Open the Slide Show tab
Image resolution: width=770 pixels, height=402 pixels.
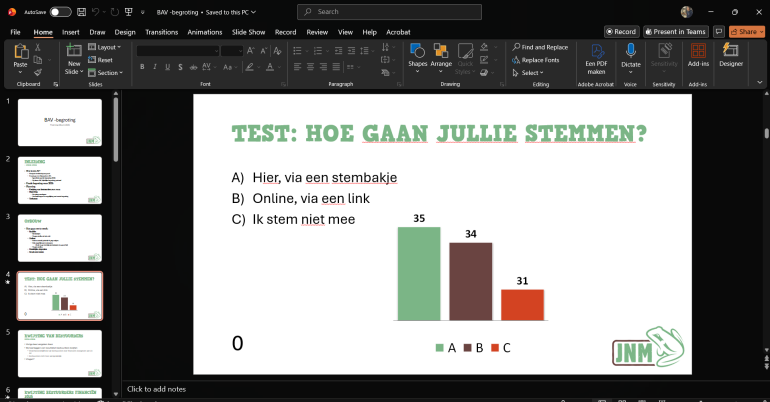(x=248, y=32)
